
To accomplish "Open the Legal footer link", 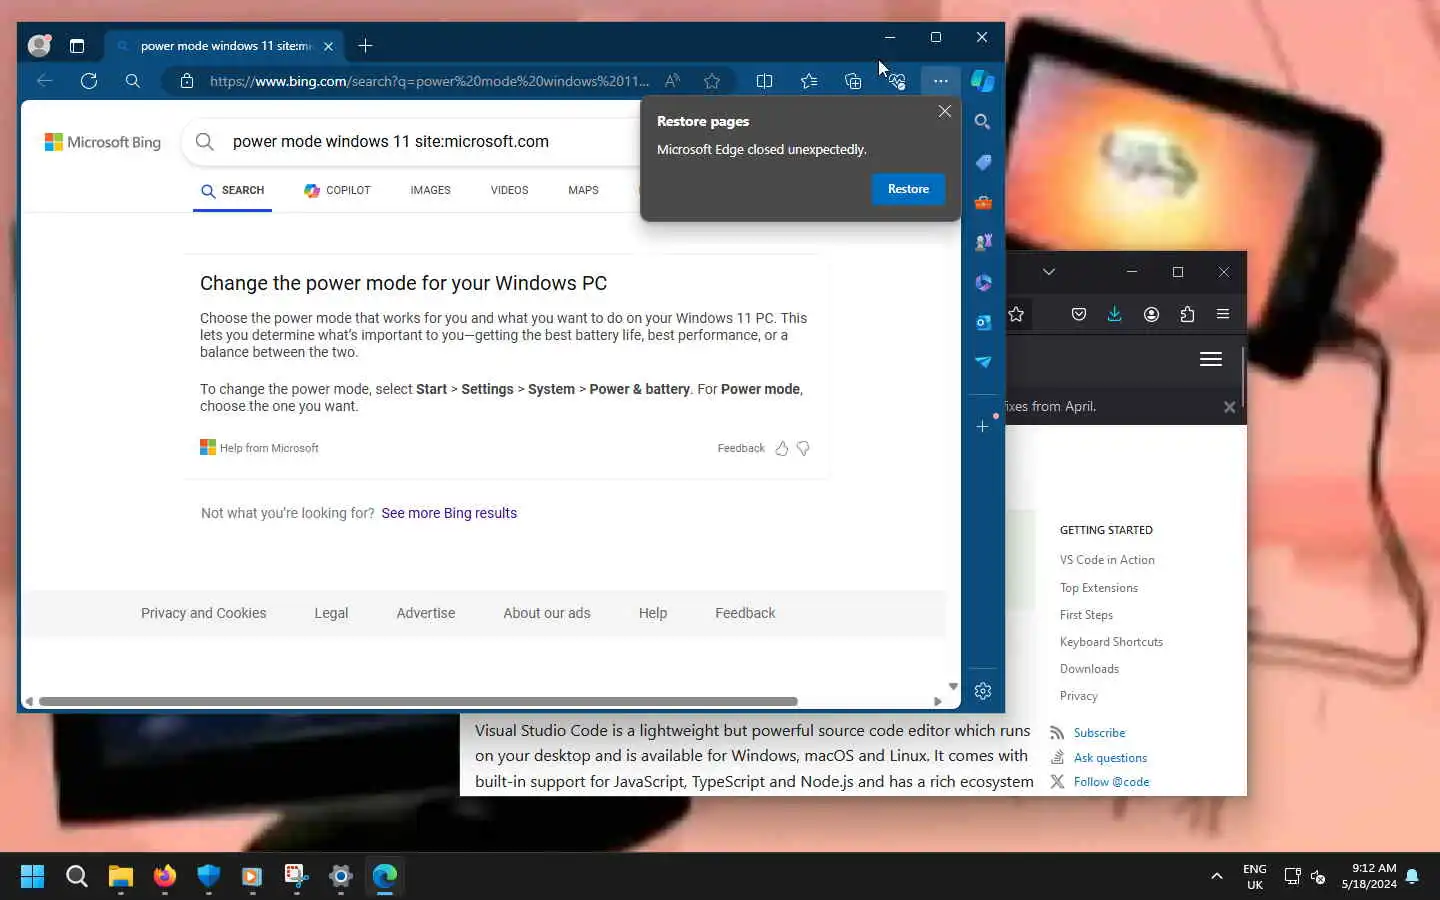I will [x=331, y=613].
